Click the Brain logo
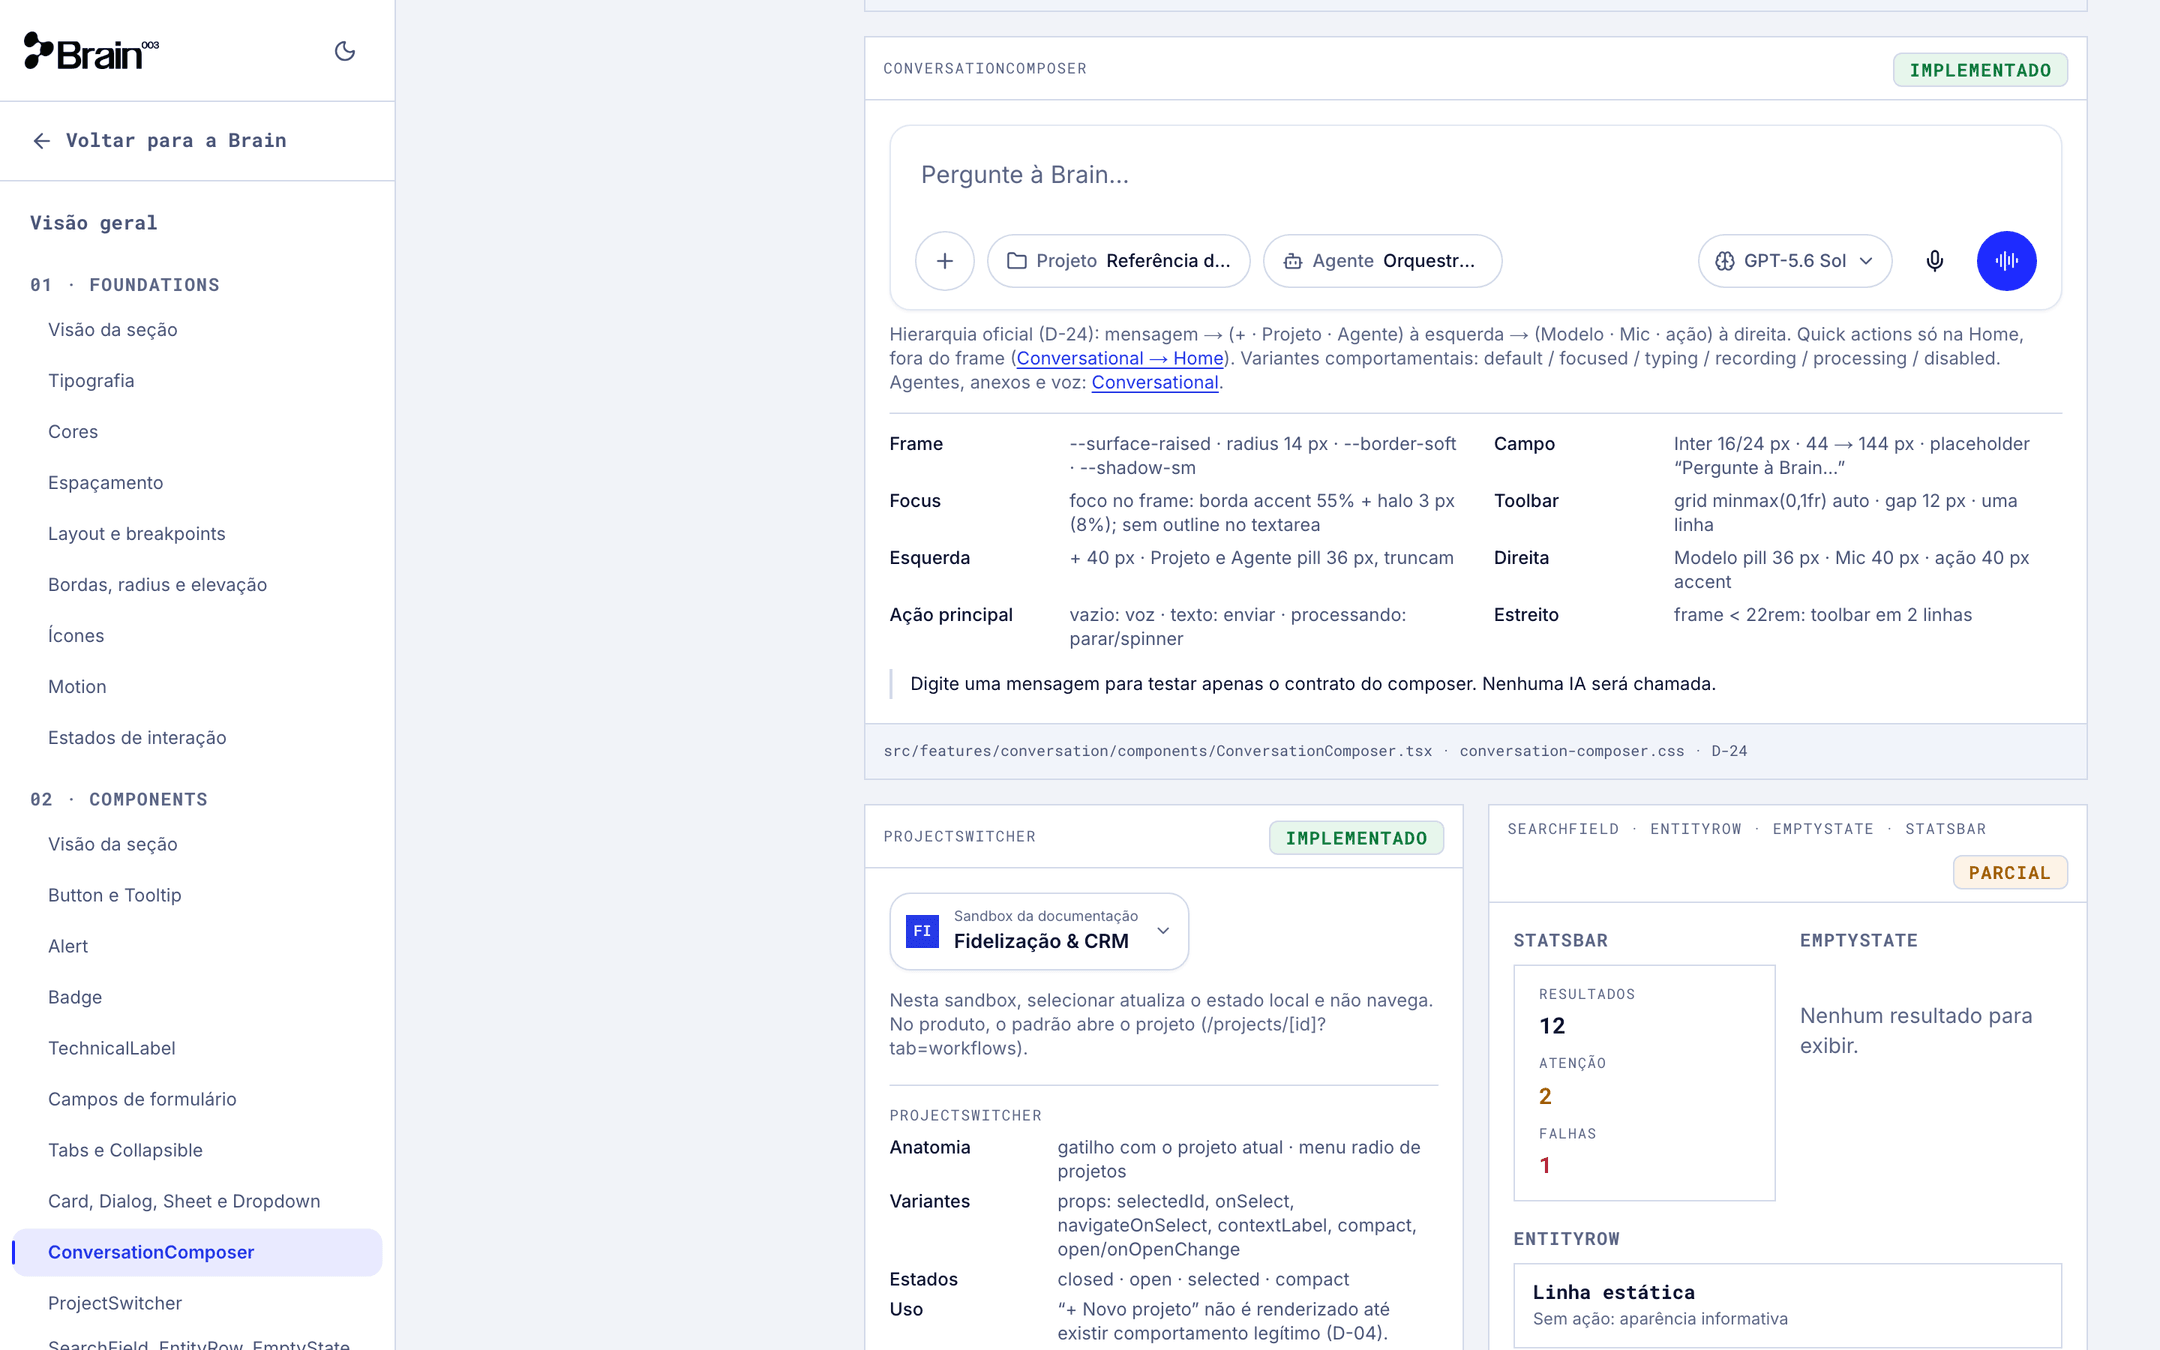2160x1350 pixels. click(91, 51)
